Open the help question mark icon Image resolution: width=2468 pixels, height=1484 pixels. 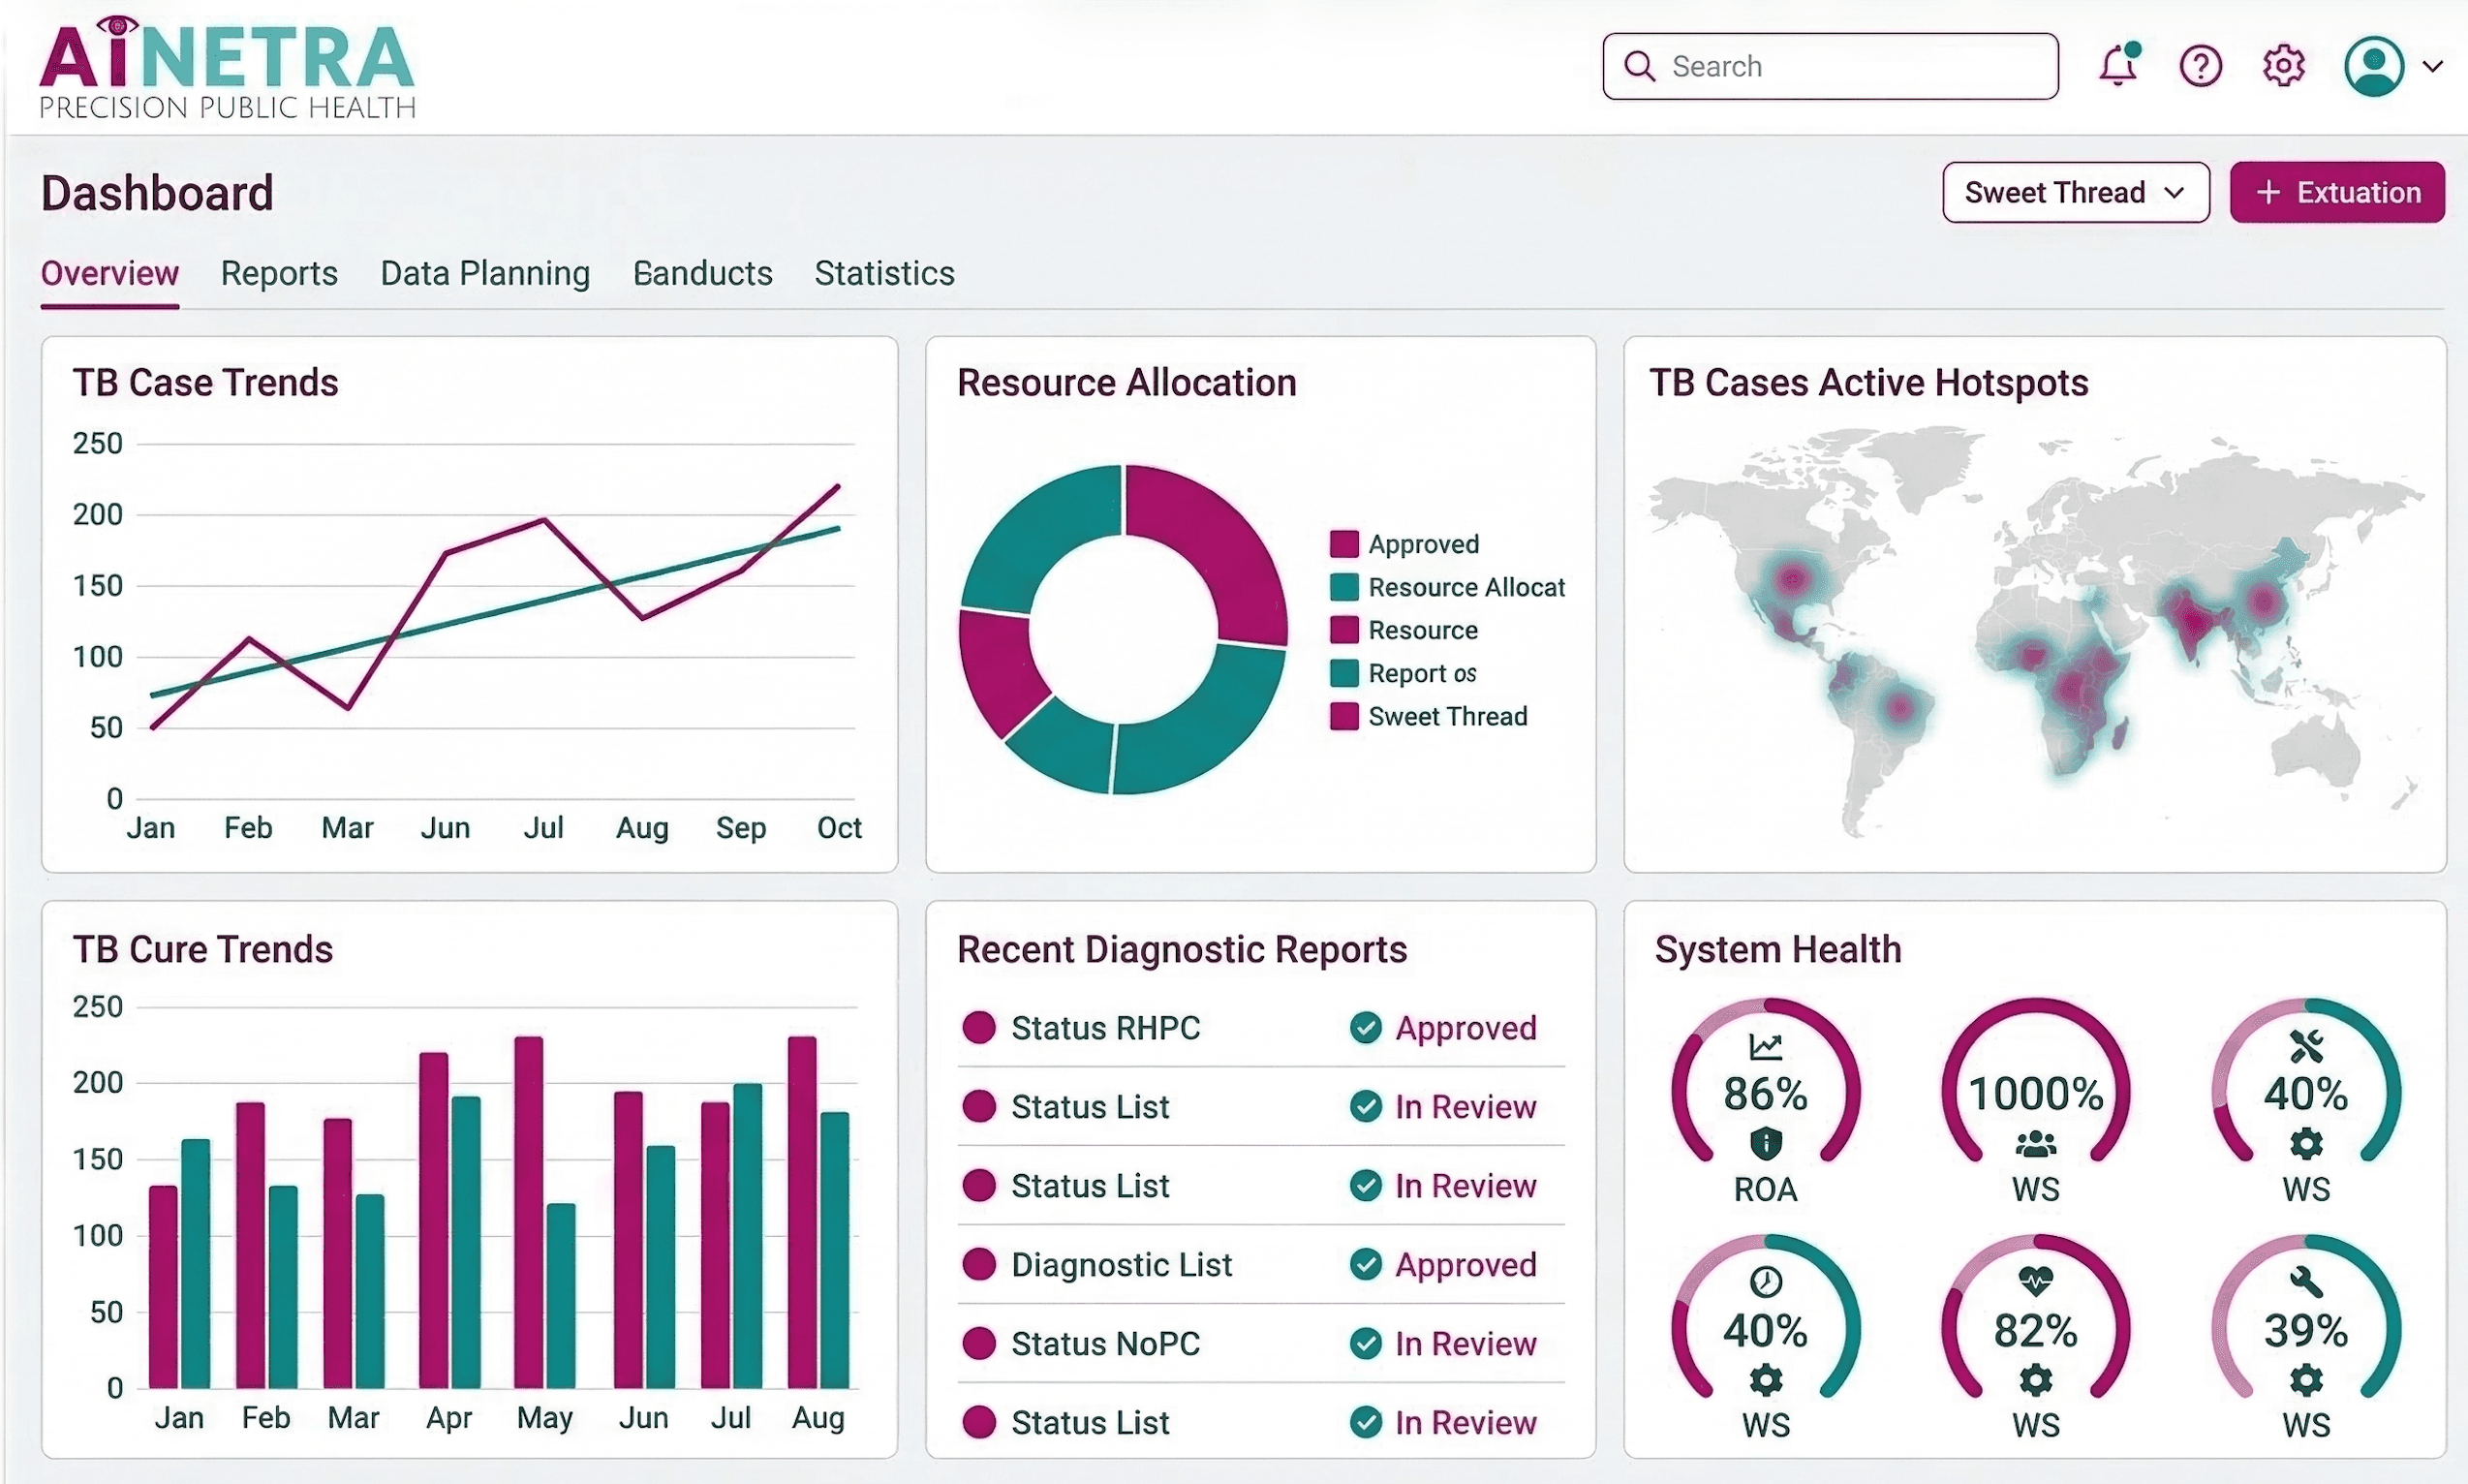pos(2200,67)
